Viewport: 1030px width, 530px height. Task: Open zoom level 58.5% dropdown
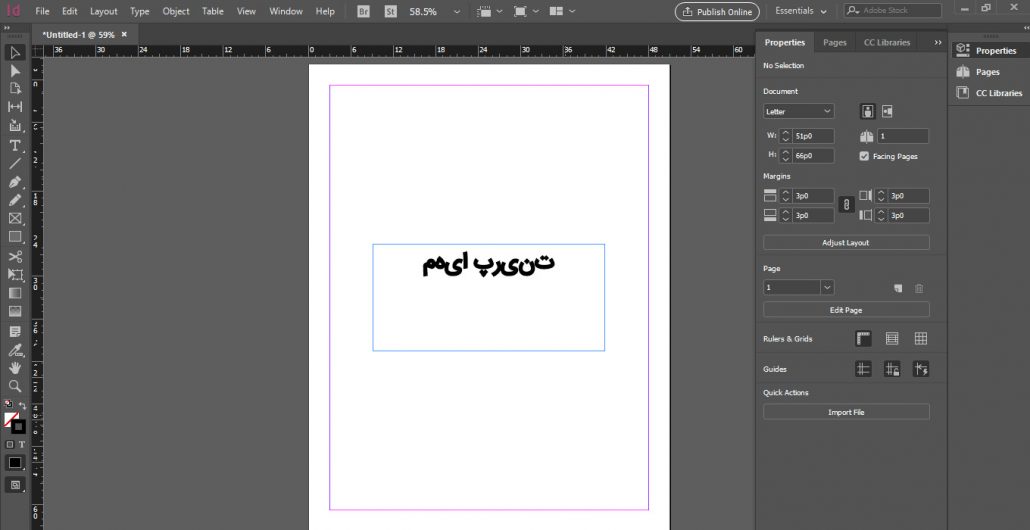[457, 11]
